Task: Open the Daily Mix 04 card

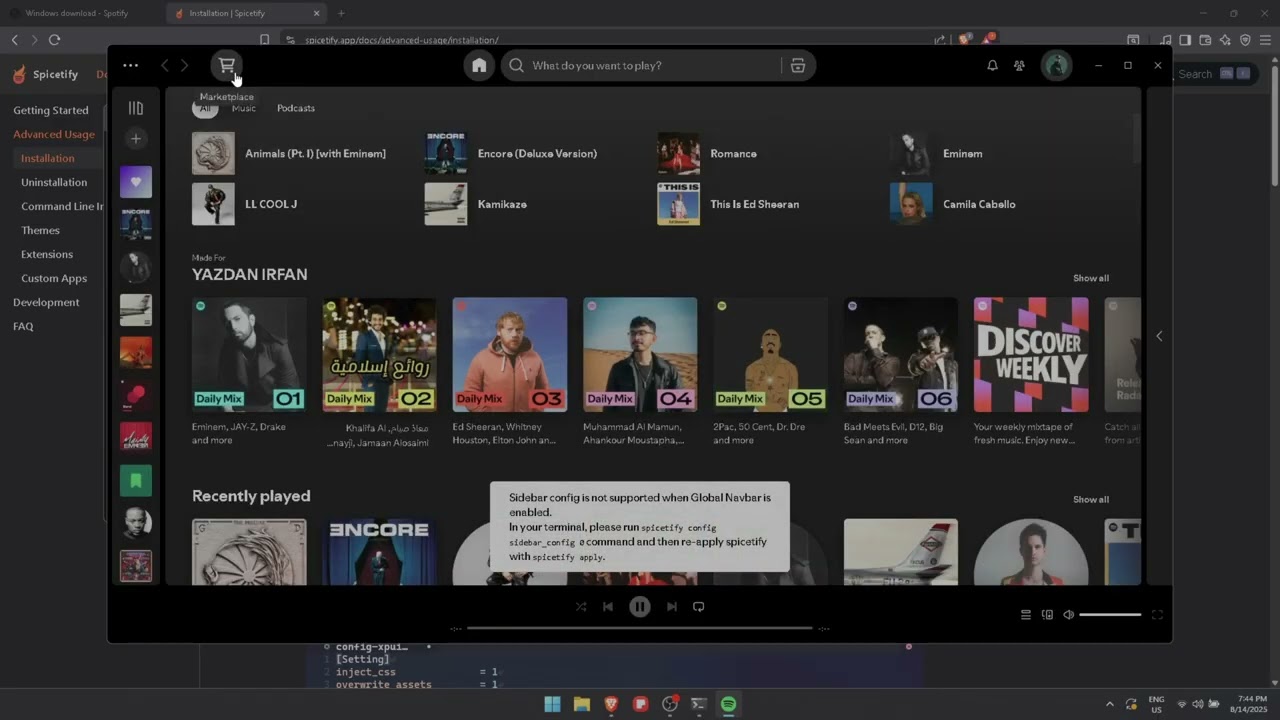Action: point(640,372)
